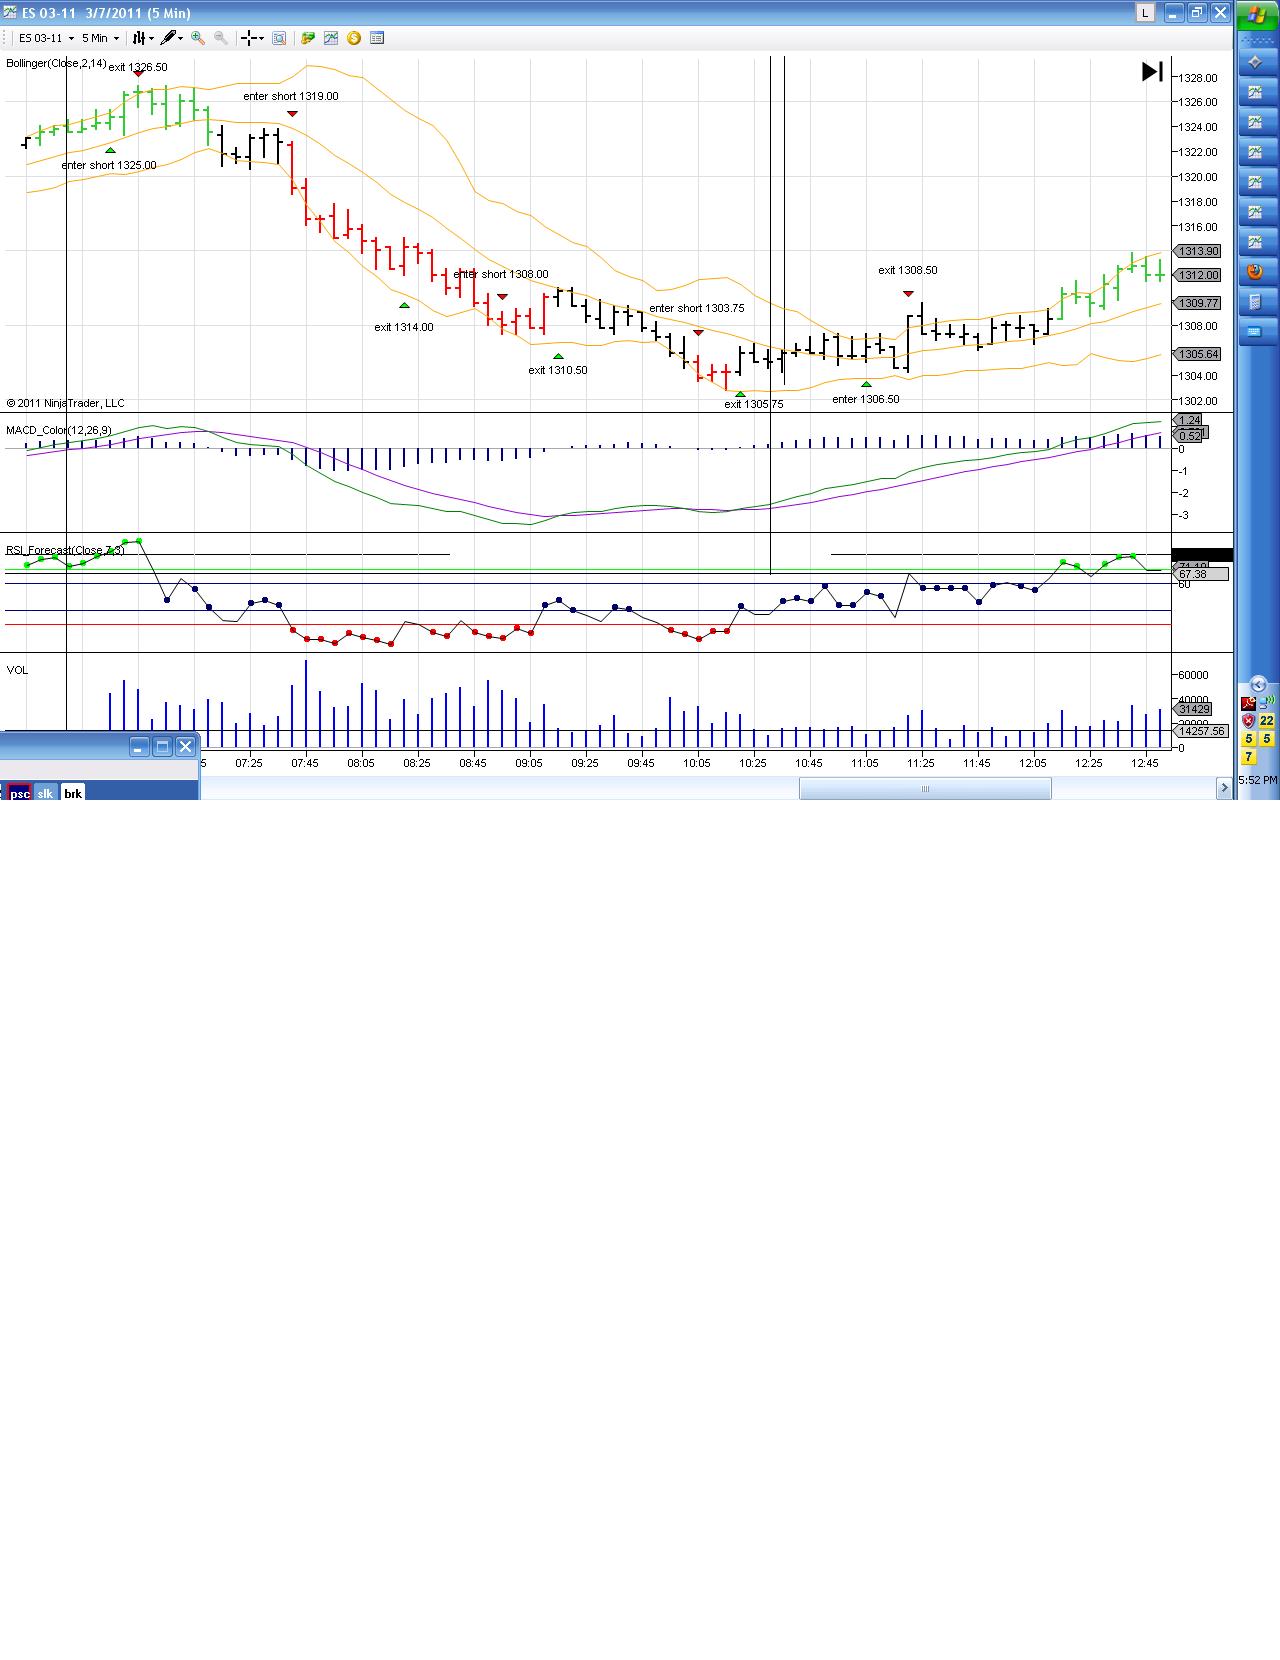Click the diamond icon in taskbar
The image size is (1280, 1660).
tap(1257, 62)
